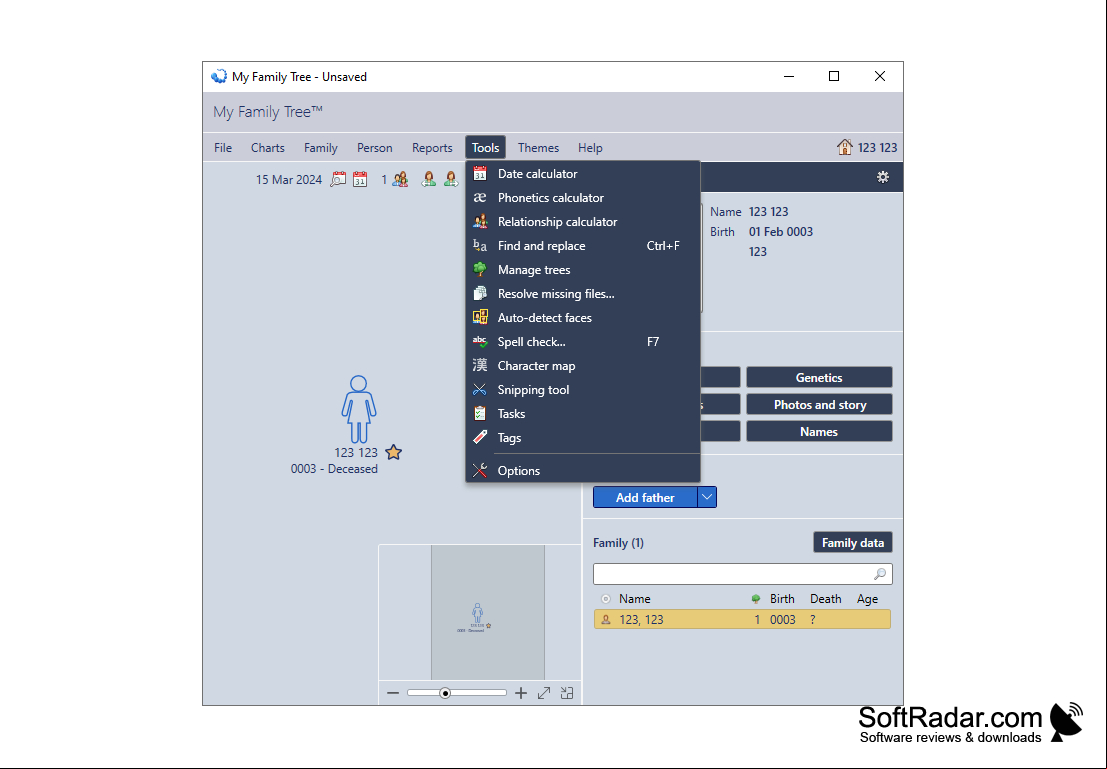Screen dimensions: 1107x769
Task: Open the Tasks entry
Action: tap(582, 414)
